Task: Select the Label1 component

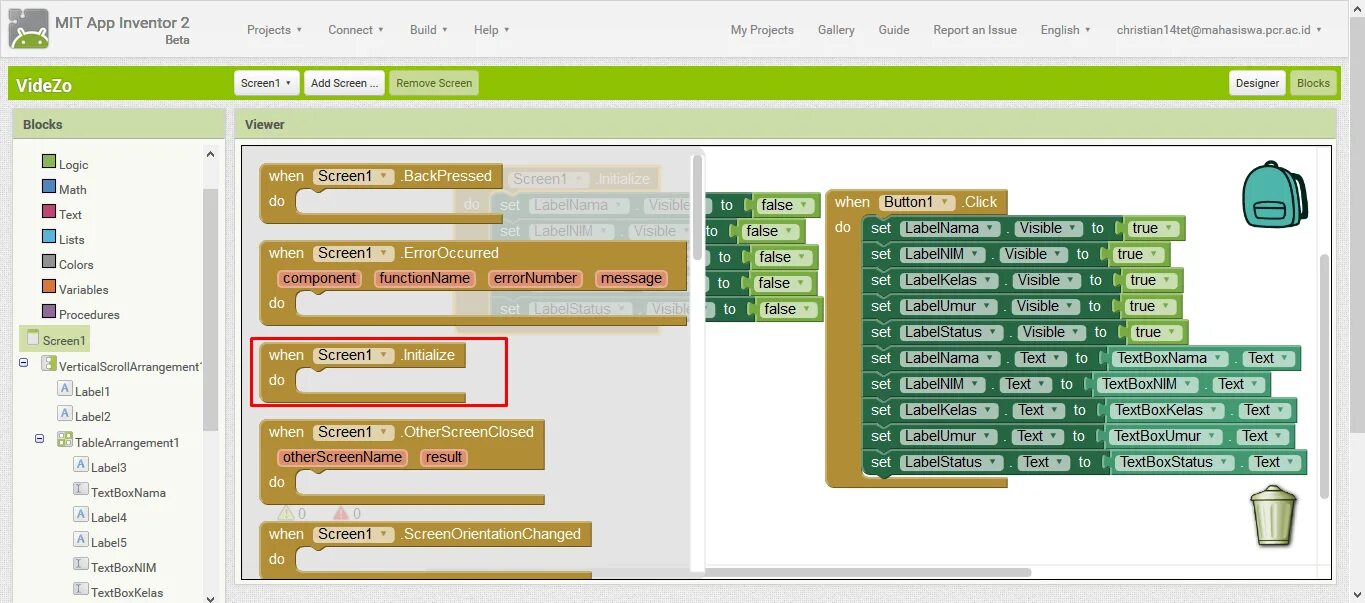Action: (84, 391)
